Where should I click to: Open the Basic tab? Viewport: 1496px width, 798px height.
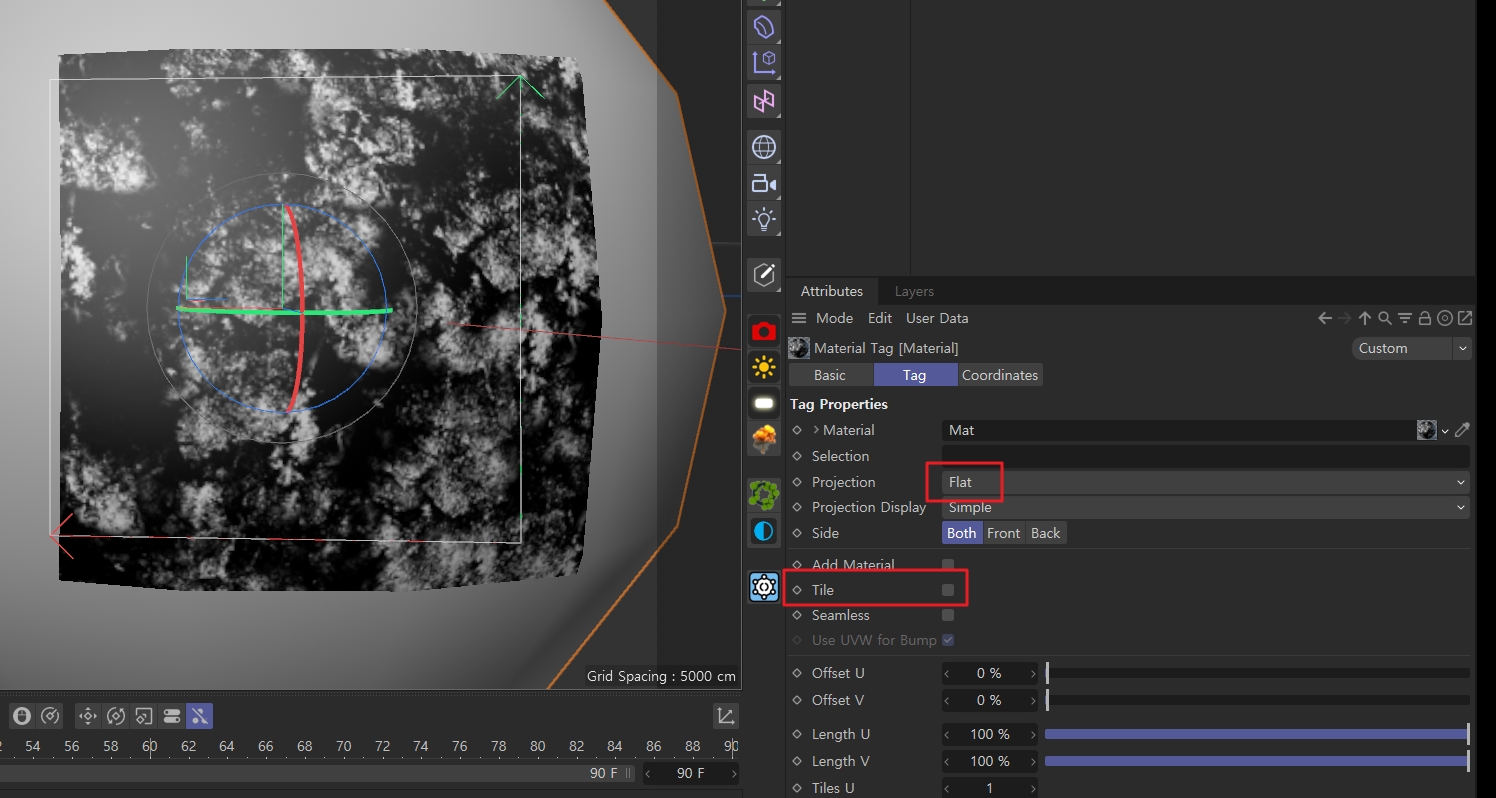pos(830,375)
